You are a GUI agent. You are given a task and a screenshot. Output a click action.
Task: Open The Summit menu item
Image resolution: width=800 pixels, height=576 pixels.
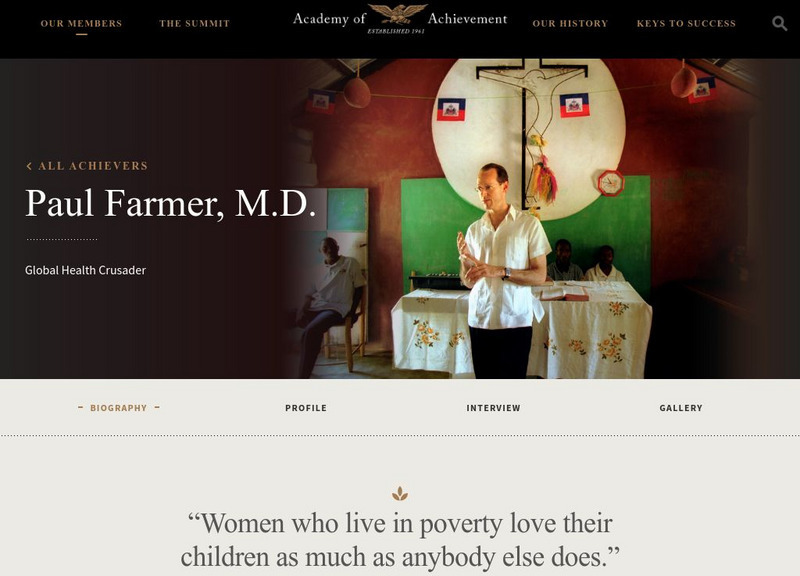pos(194,23)
